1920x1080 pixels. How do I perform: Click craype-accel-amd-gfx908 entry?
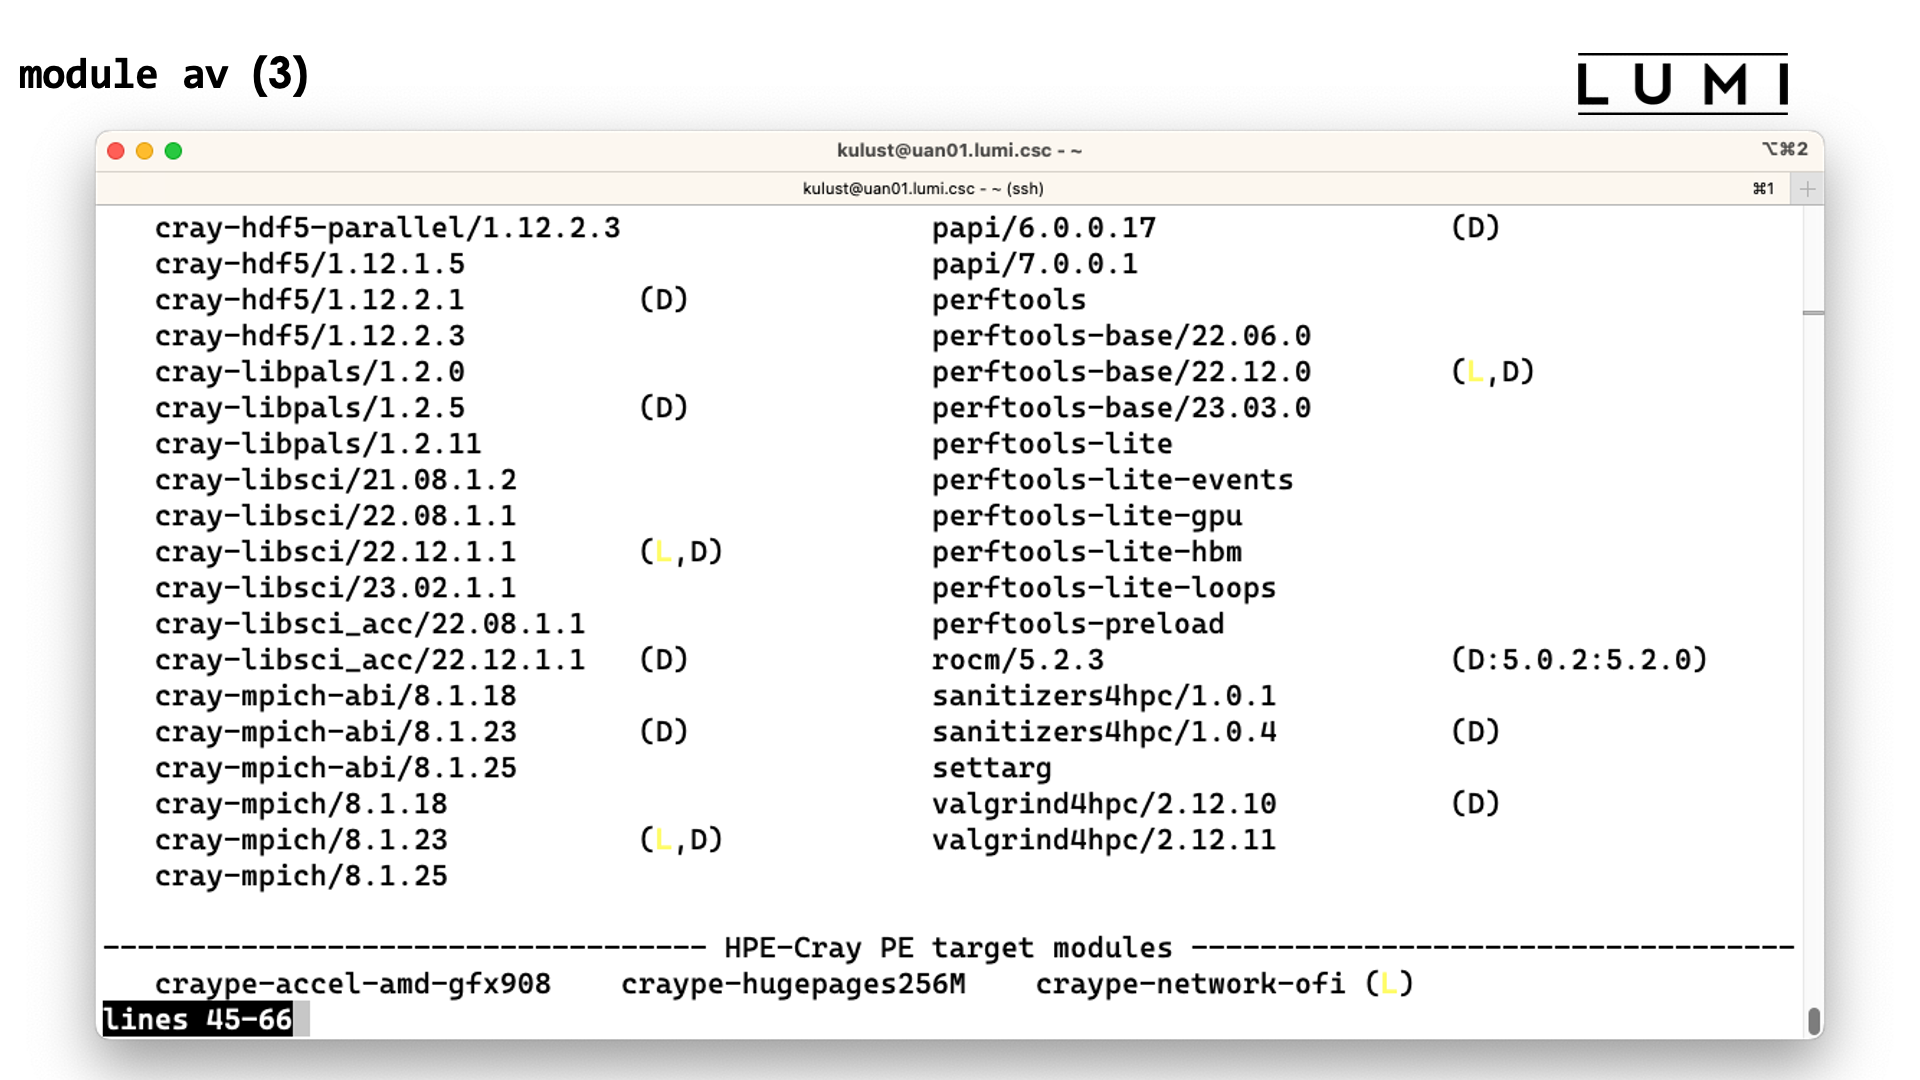[353, 984]
